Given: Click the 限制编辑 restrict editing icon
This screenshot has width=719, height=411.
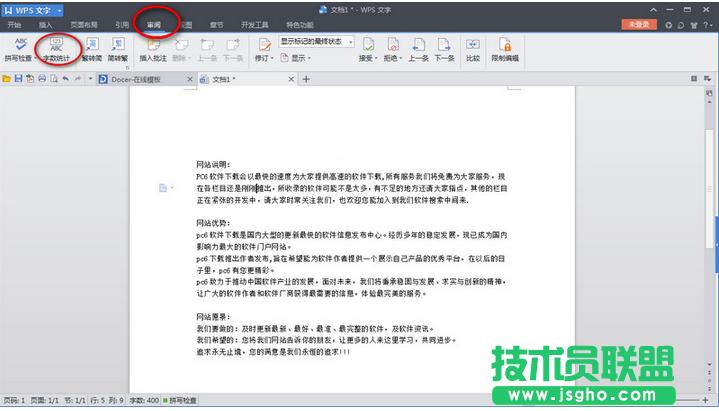Looking at the screenshot, I should click(x=505, y=45).
